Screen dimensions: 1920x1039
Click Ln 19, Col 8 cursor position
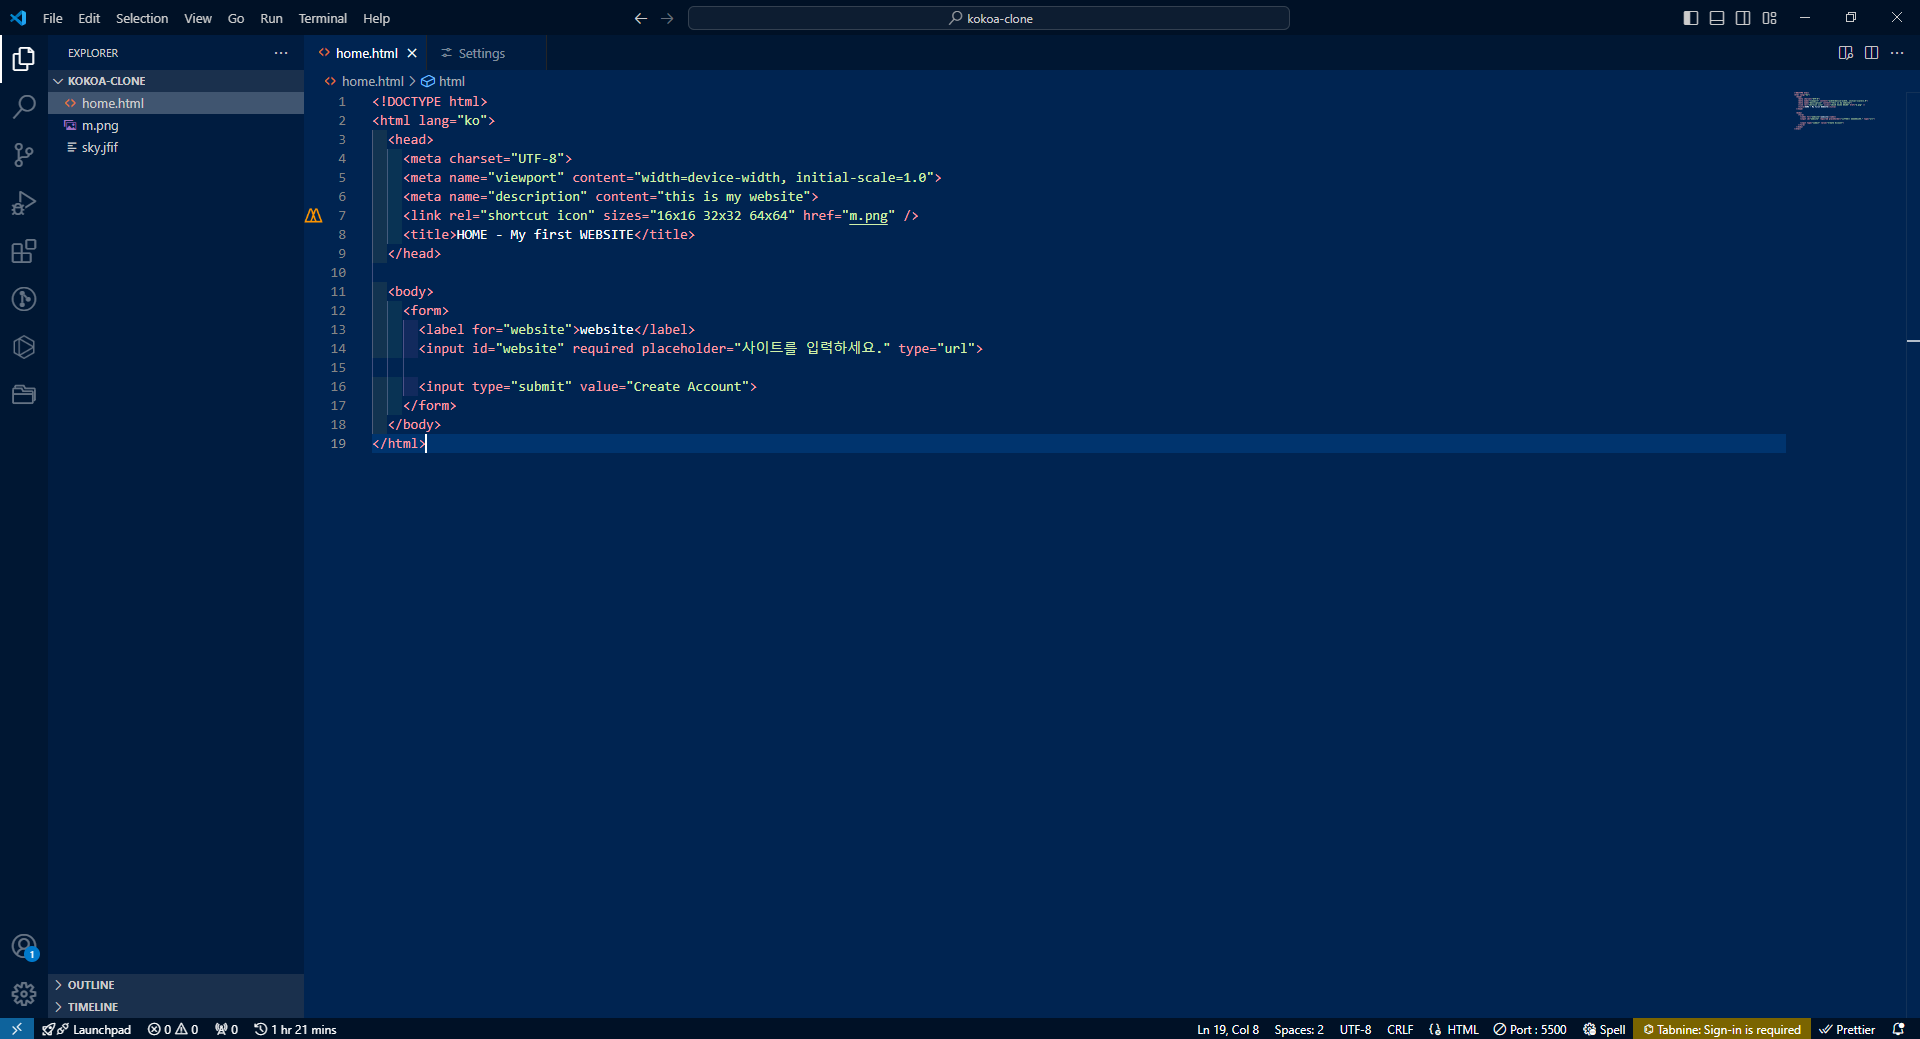1228,1029
